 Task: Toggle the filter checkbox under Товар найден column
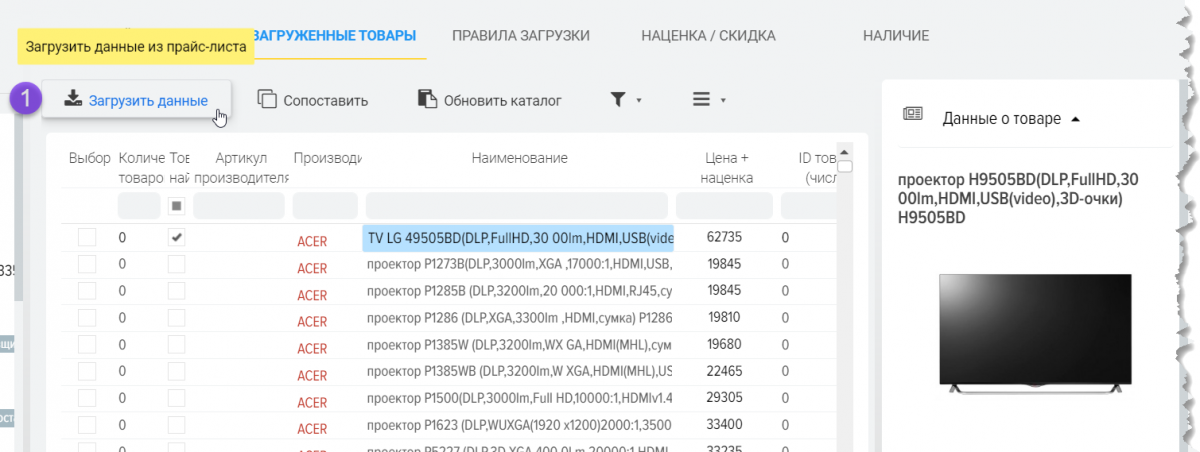click(x=176, y=206)
